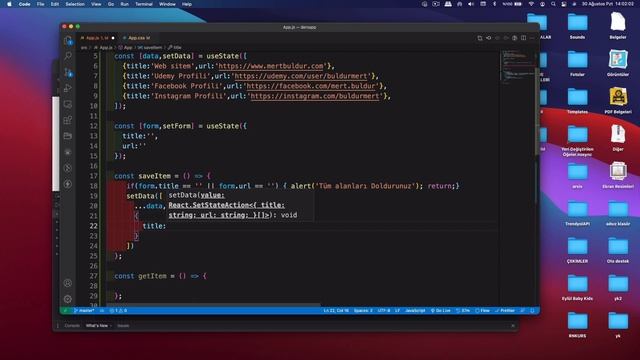Open the Edit menu
This screenshot has width=640, height=360.
click(x=55, y=4)
